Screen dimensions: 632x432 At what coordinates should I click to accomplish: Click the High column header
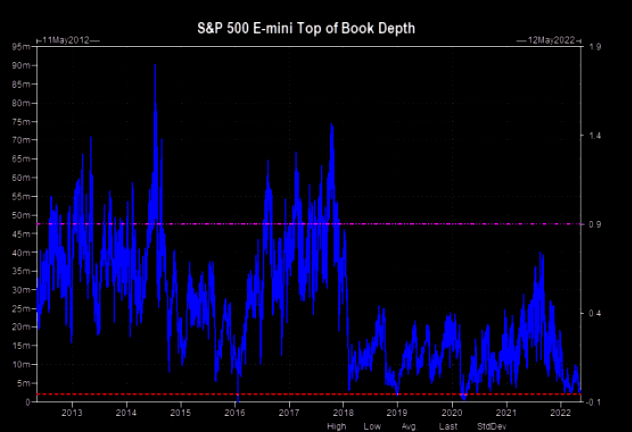pos(337,426)
